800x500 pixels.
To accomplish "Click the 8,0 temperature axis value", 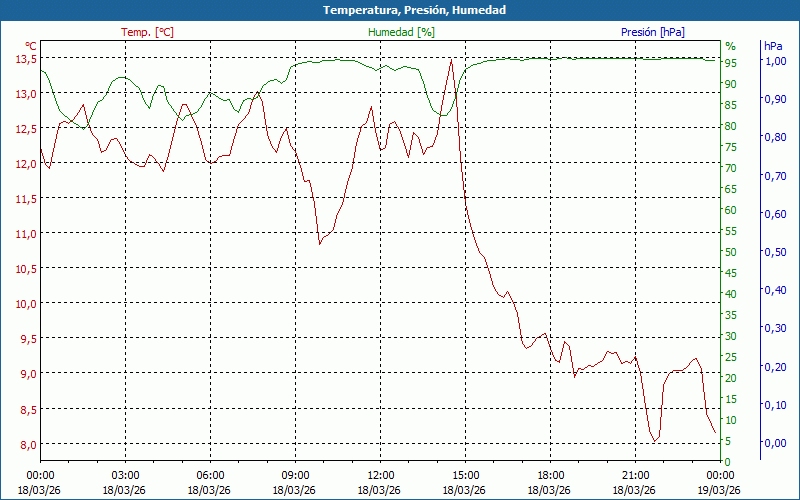I will coord(26,444).
